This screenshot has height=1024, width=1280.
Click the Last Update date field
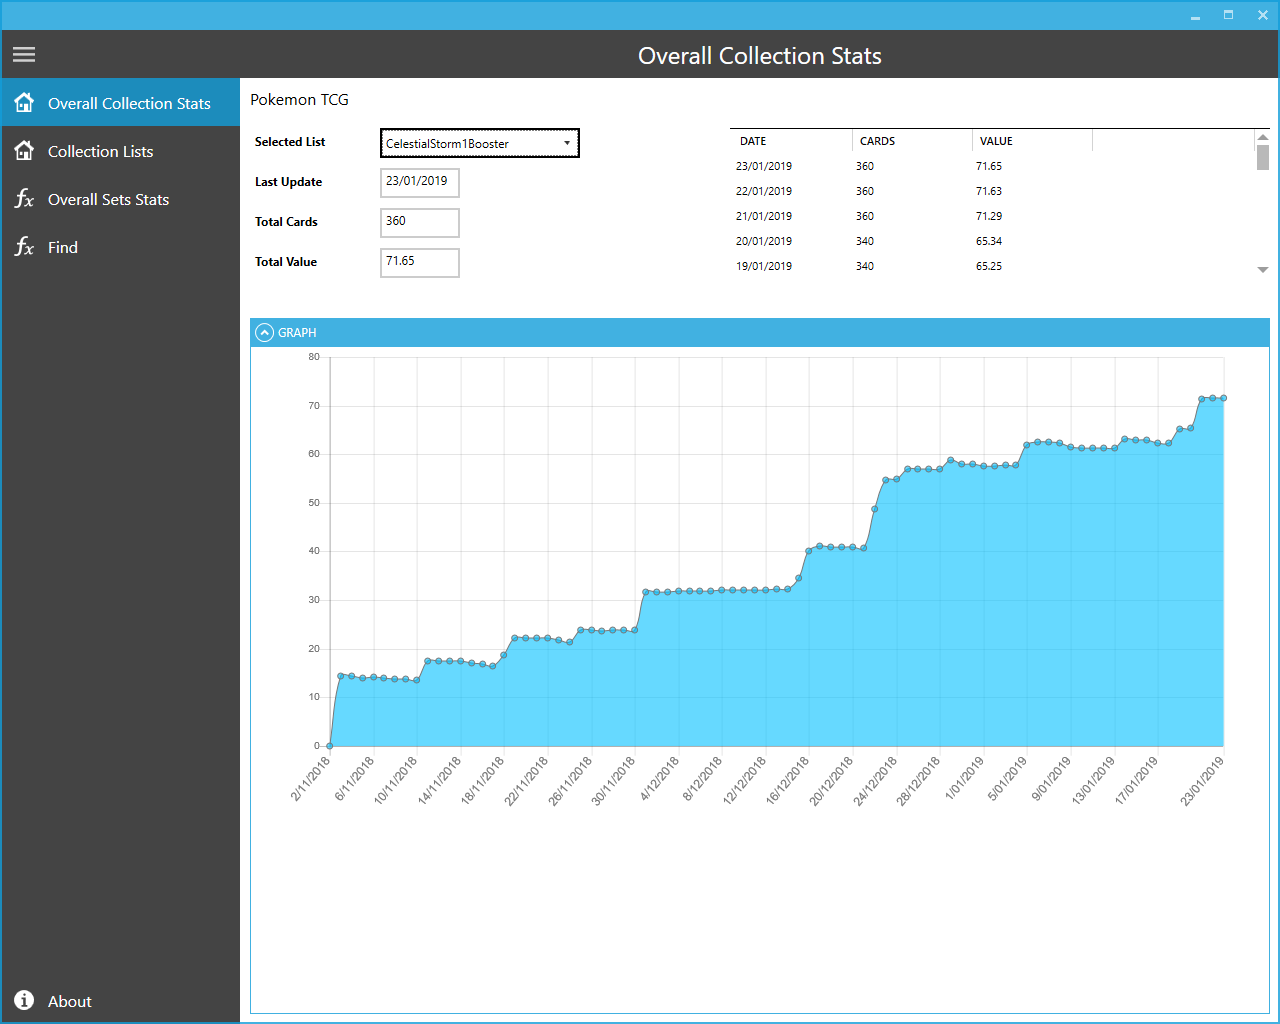point(420,183)
